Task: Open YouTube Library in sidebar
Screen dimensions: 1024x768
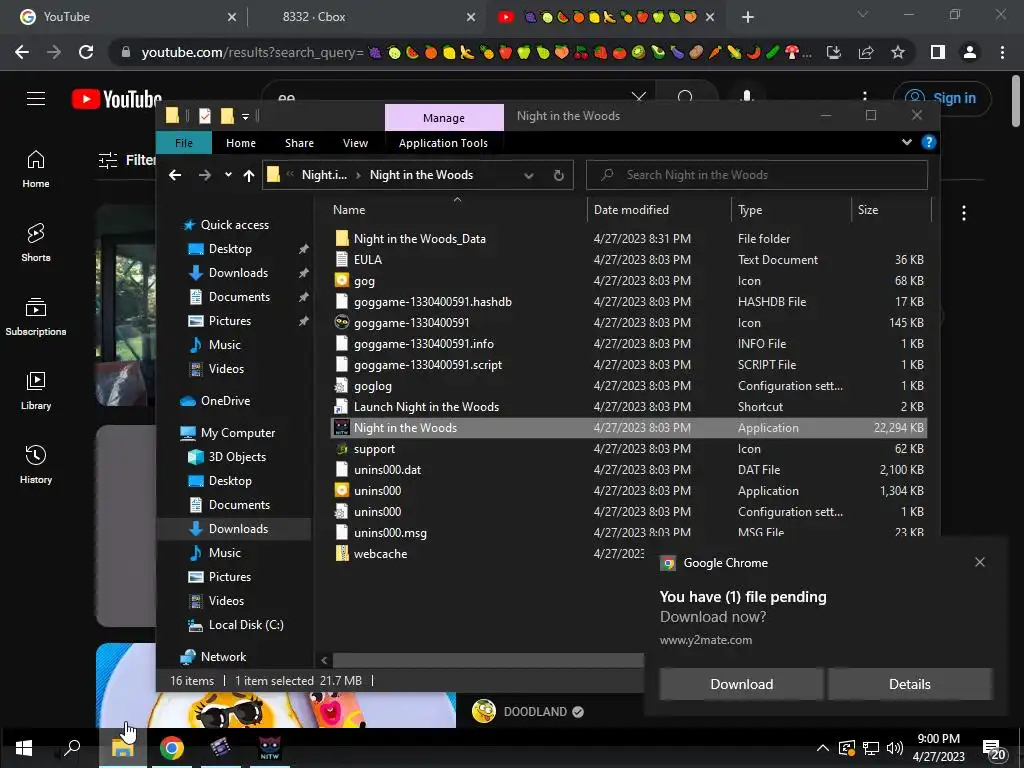Action: click(36, 391)
